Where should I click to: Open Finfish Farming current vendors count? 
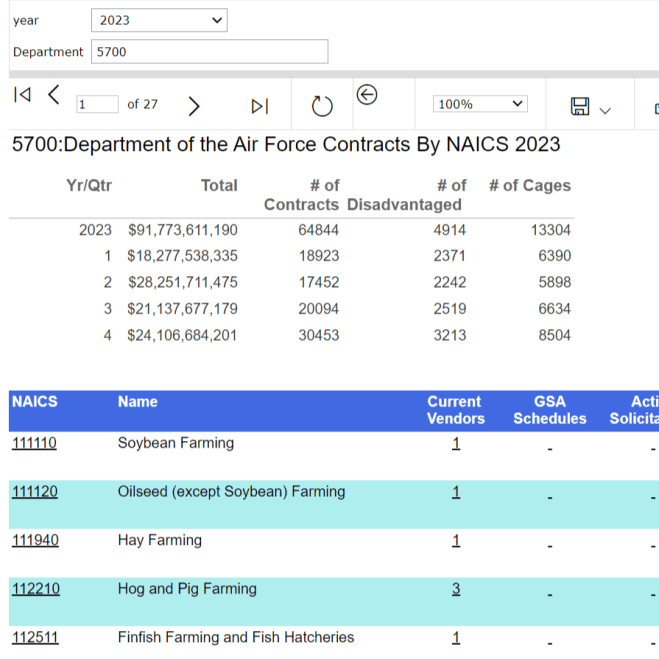point(456,638)
